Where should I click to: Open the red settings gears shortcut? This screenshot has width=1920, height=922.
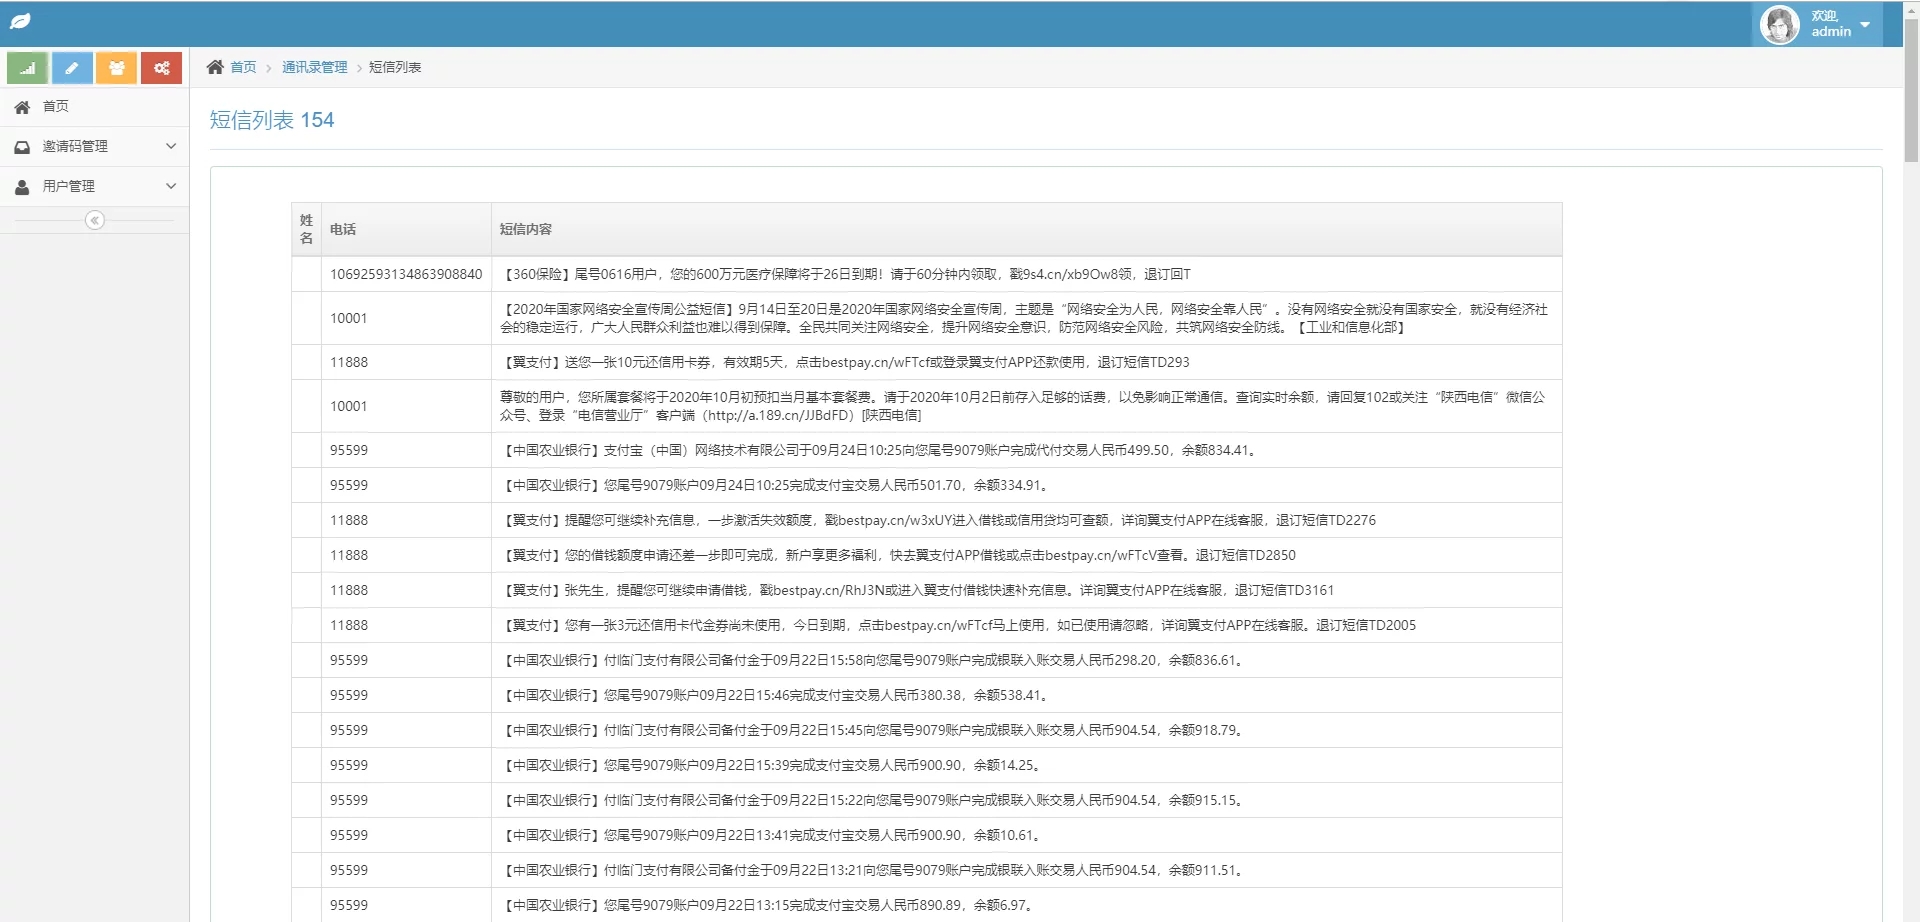pyautogui.click(x=161, y=68)
